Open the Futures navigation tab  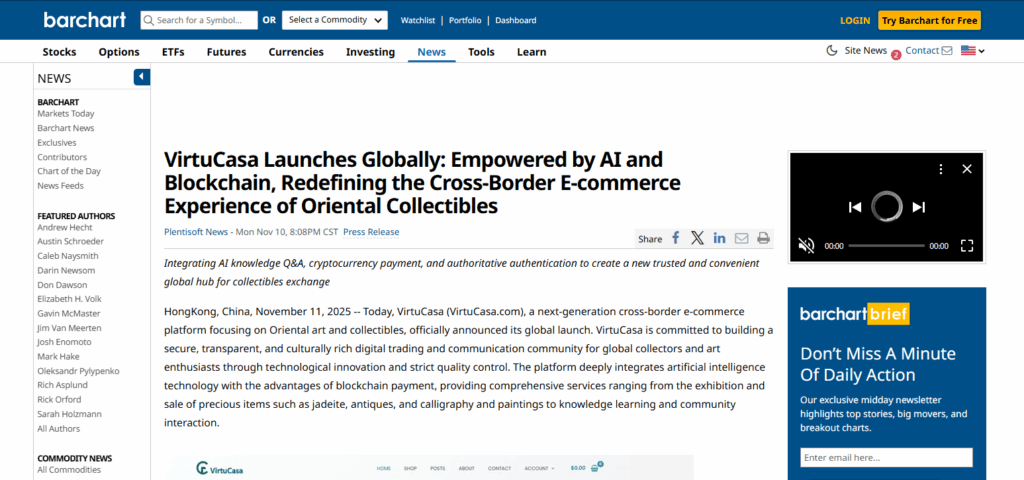pos(226,52)
